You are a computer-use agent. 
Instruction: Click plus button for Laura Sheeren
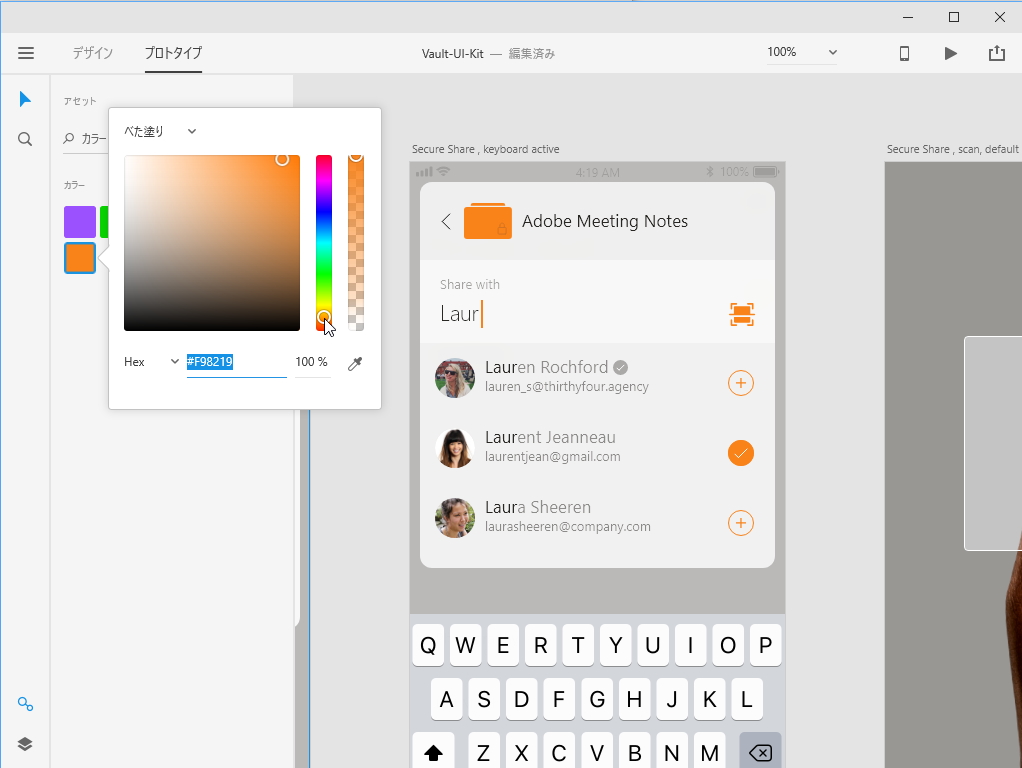point(740,523)
